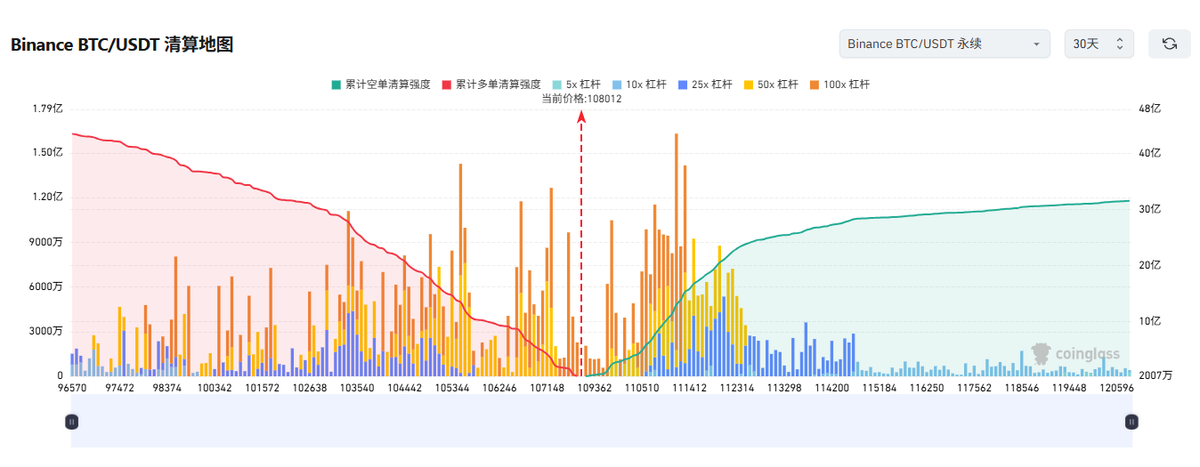The height and width of the screenshot is (467, 1200).
Task: Click the 105344 price axis label
Action: [x=453, y=388]
